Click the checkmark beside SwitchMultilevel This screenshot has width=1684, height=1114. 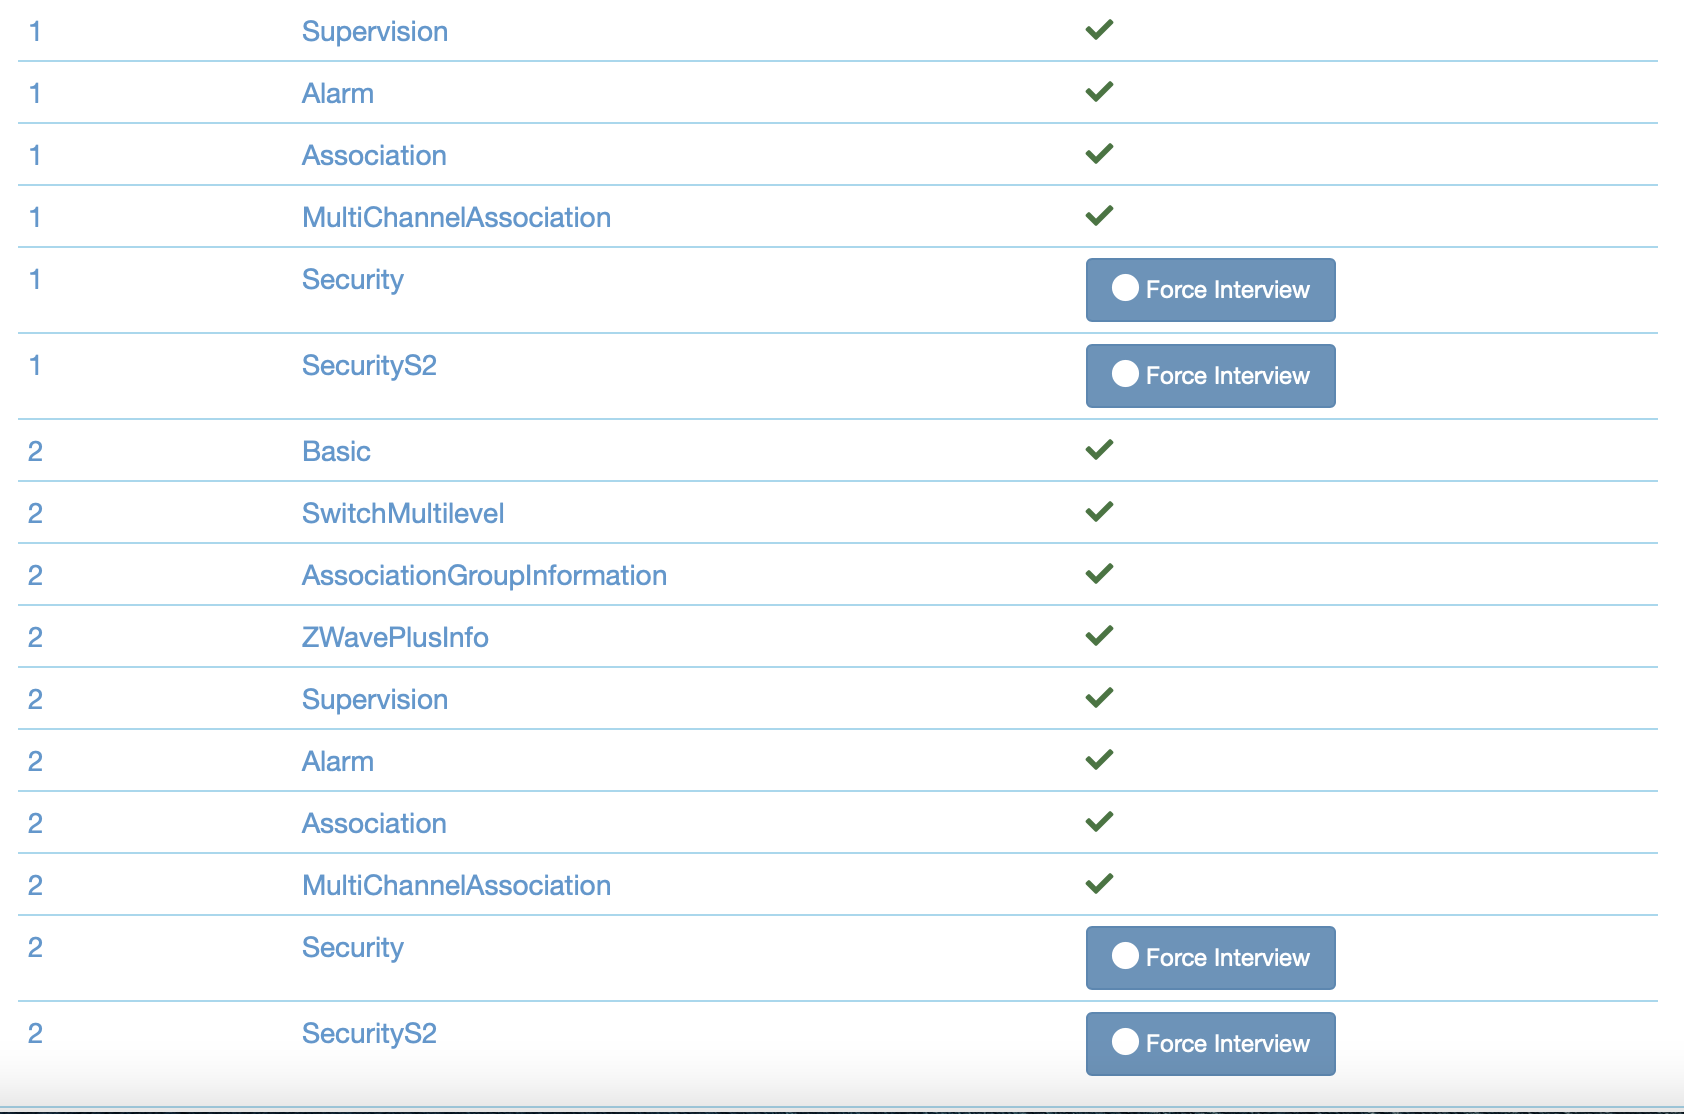click(1099, 512)
